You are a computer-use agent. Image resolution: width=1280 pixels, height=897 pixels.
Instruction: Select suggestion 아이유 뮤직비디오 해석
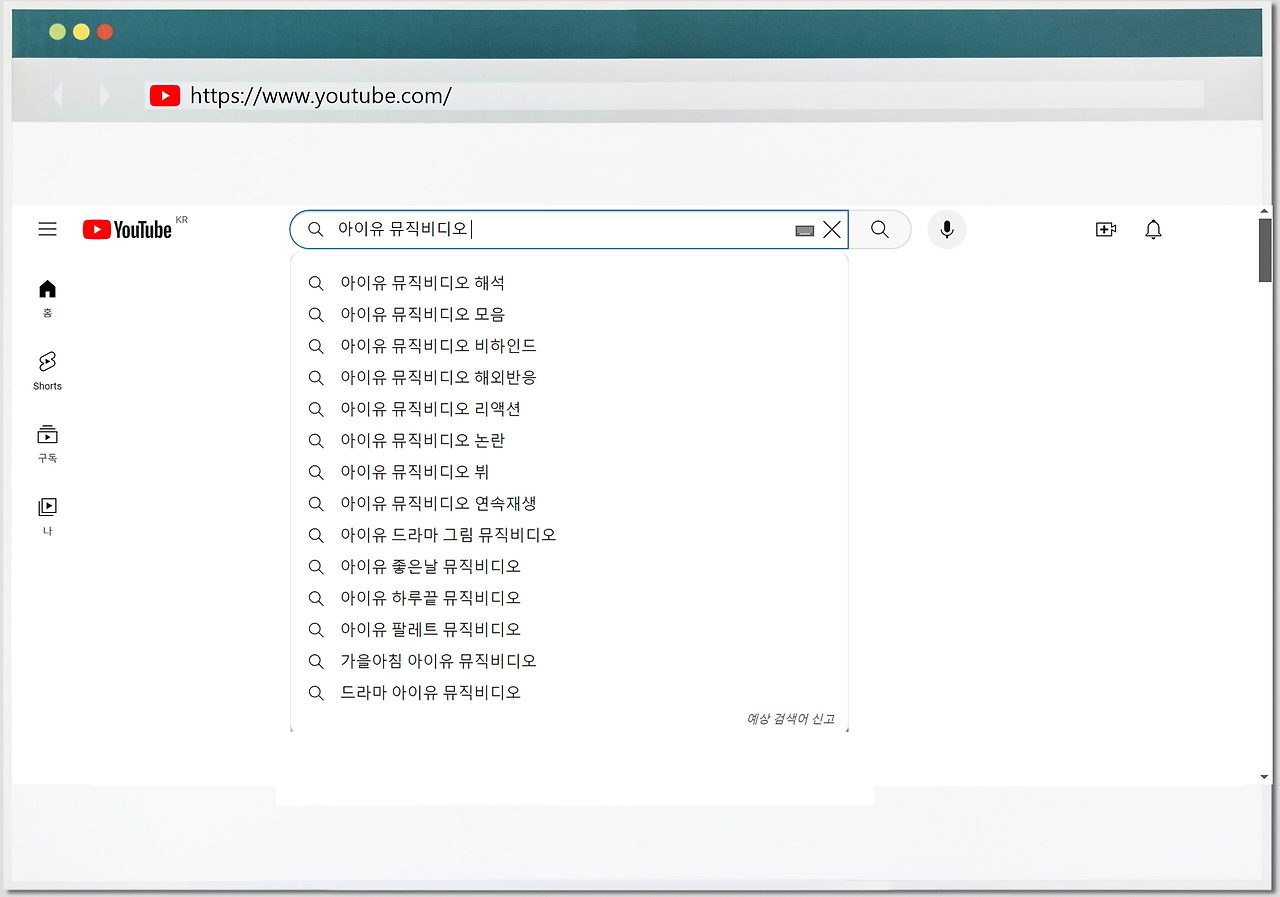coord(569,283)
